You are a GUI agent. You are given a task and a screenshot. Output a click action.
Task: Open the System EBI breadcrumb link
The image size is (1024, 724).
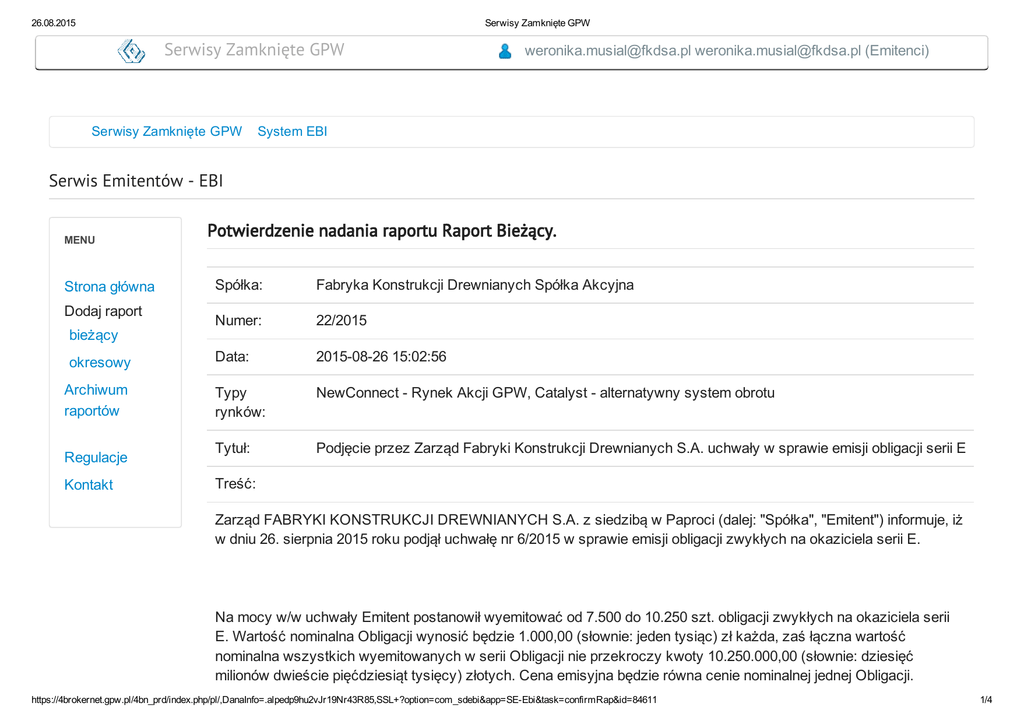click(x=292, y=131)
